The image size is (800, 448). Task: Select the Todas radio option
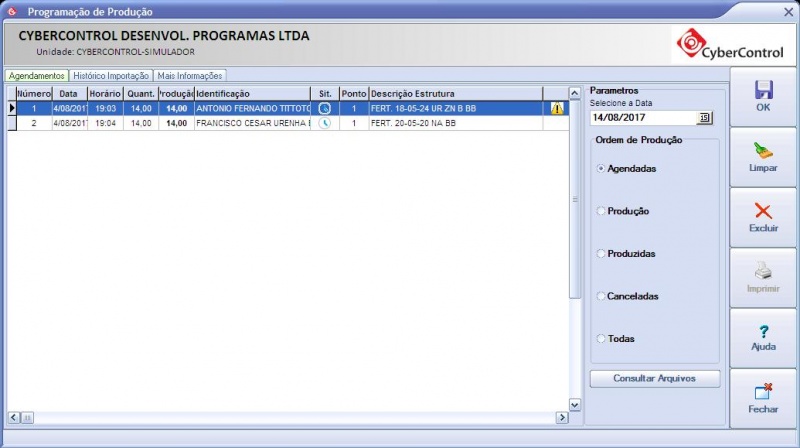coord(601,338)
